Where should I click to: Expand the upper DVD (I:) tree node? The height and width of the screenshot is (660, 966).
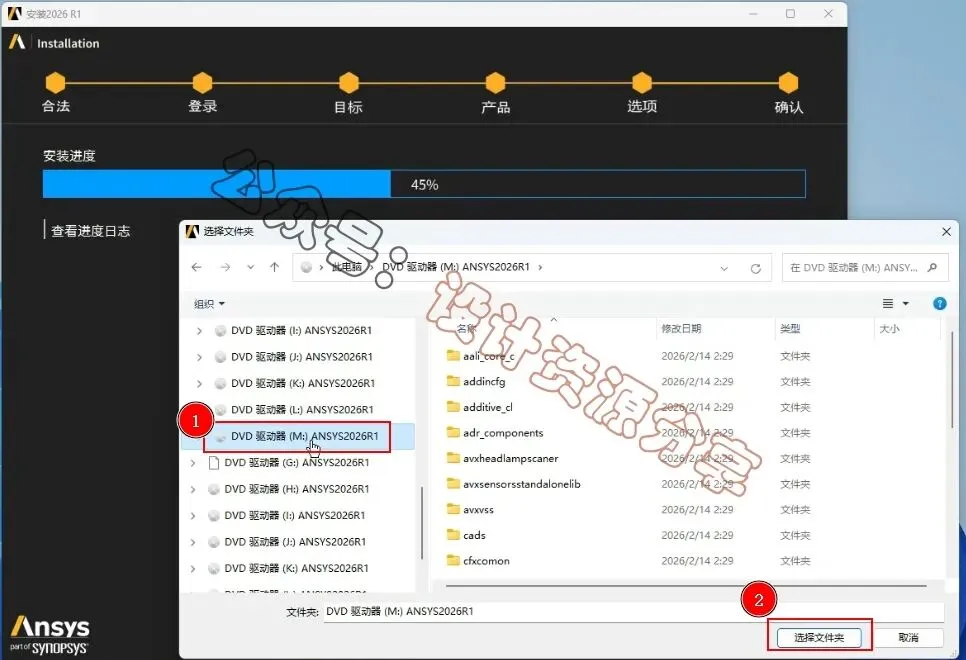click(199, 331)
